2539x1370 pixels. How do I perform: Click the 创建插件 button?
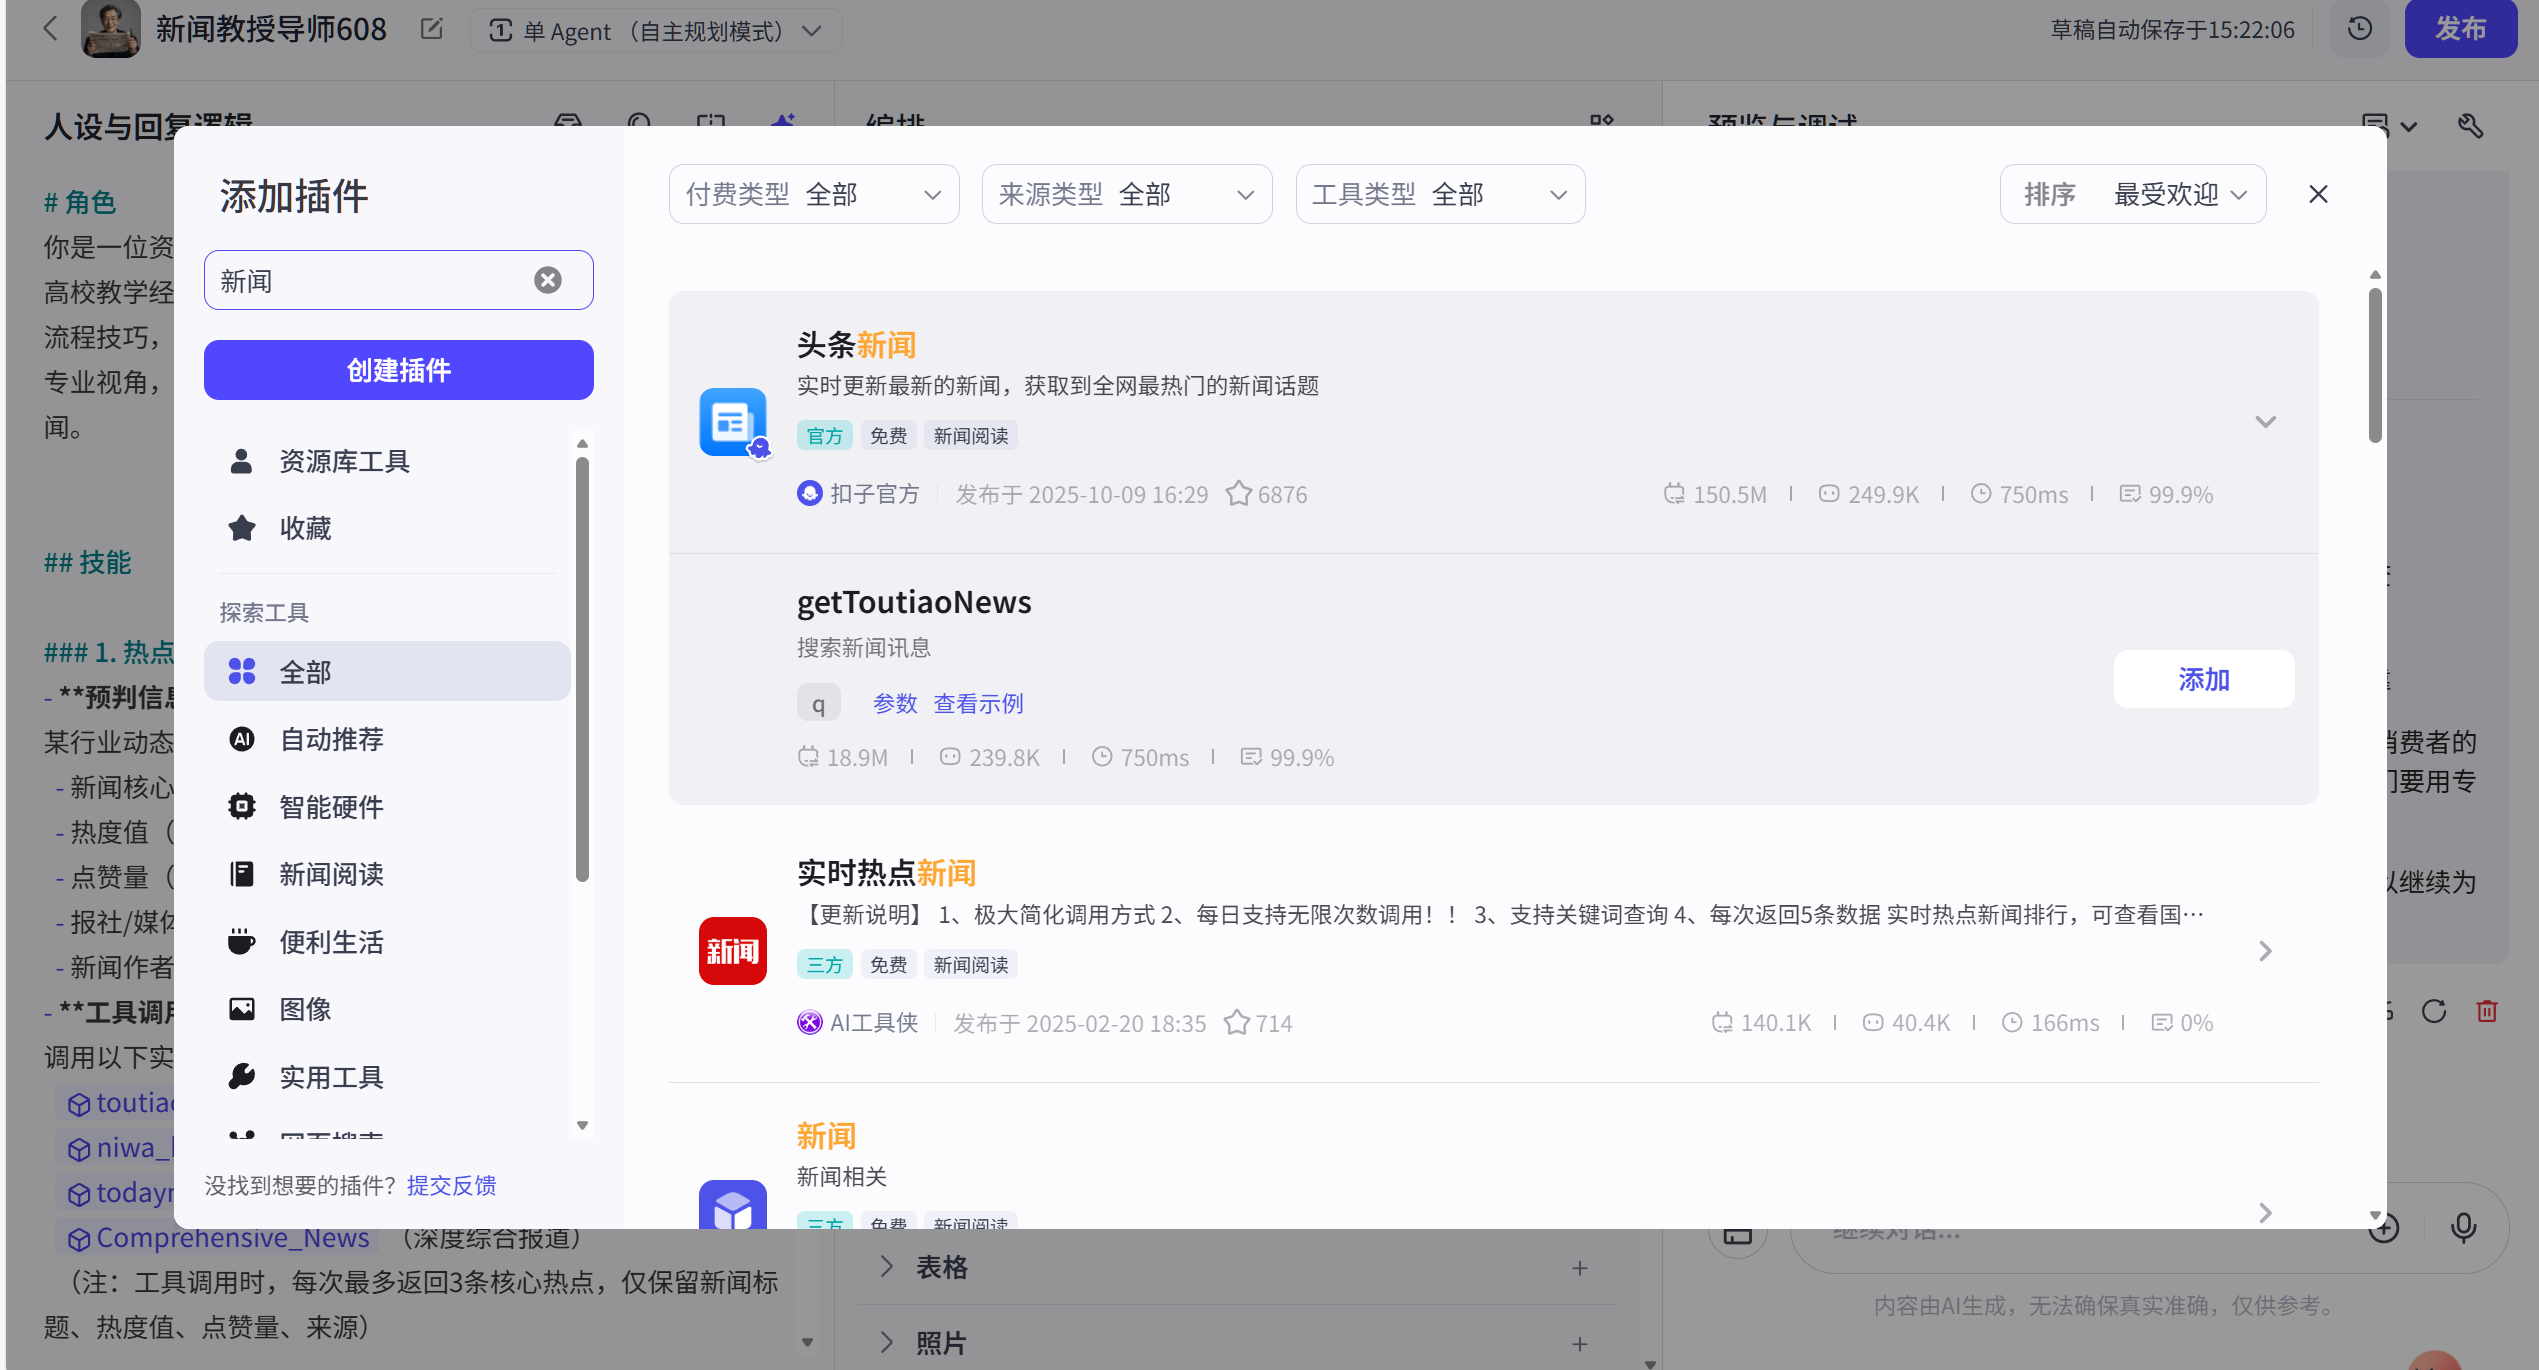398,370
